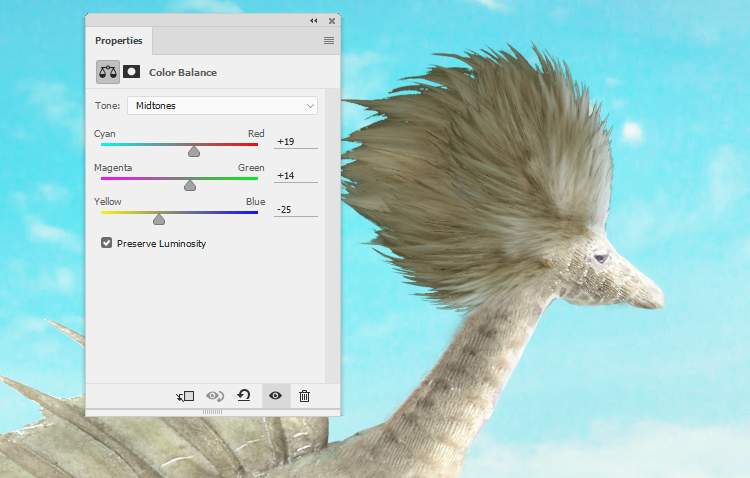
Task: Reset adjustment to defaults
Action: tap(243, 396)
